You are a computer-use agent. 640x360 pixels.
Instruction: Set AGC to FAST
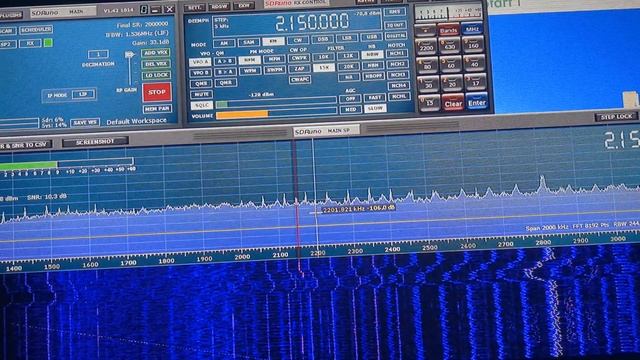[x=374, y=98]
